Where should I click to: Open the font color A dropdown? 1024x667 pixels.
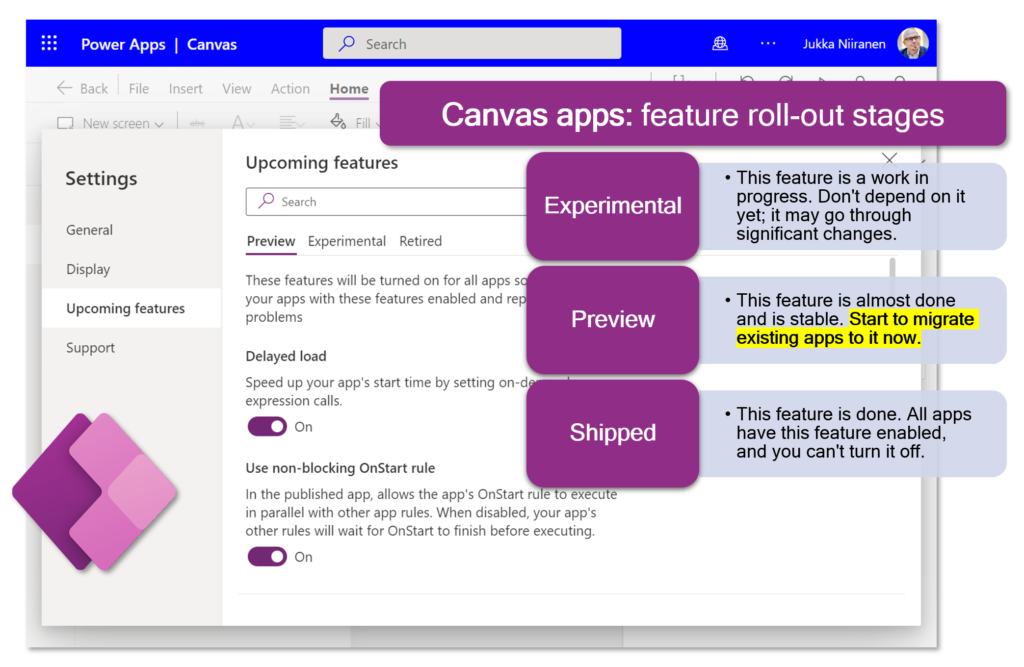(243, 122)
